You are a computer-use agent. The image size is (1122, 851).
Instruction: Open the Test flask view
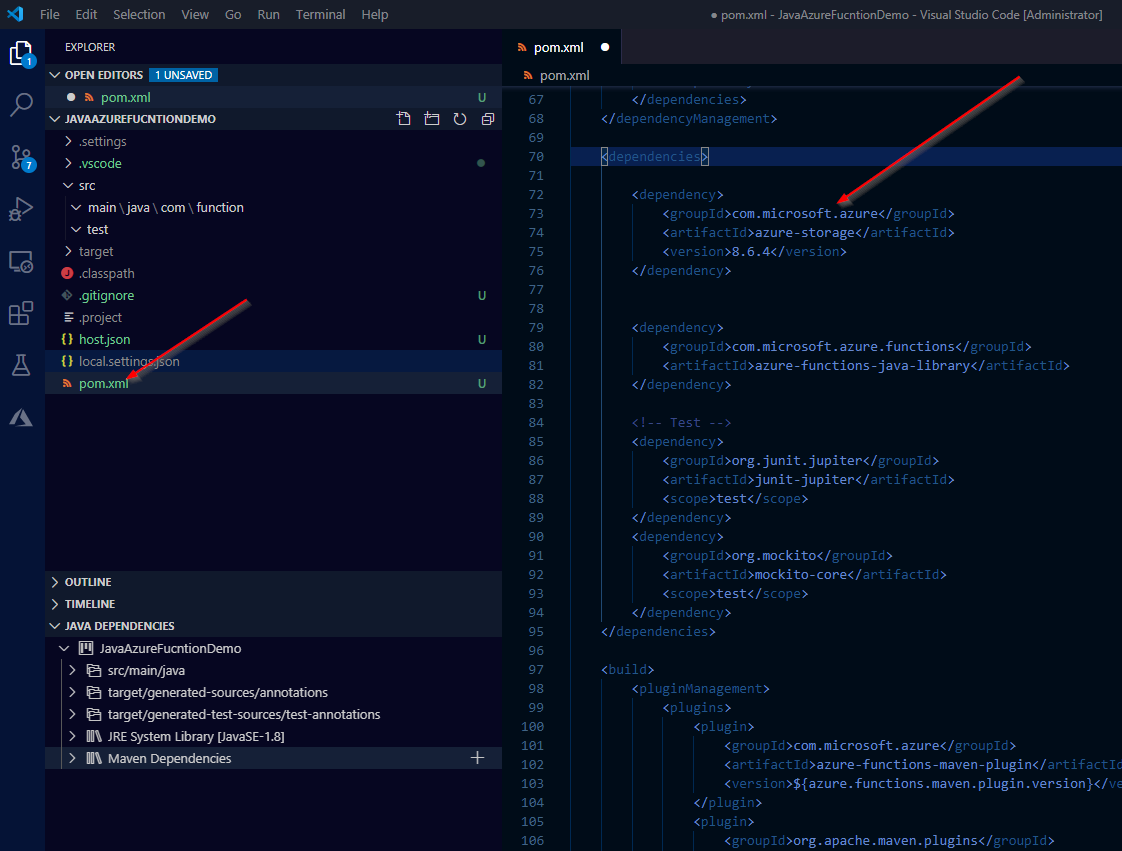tap(22, 366)
